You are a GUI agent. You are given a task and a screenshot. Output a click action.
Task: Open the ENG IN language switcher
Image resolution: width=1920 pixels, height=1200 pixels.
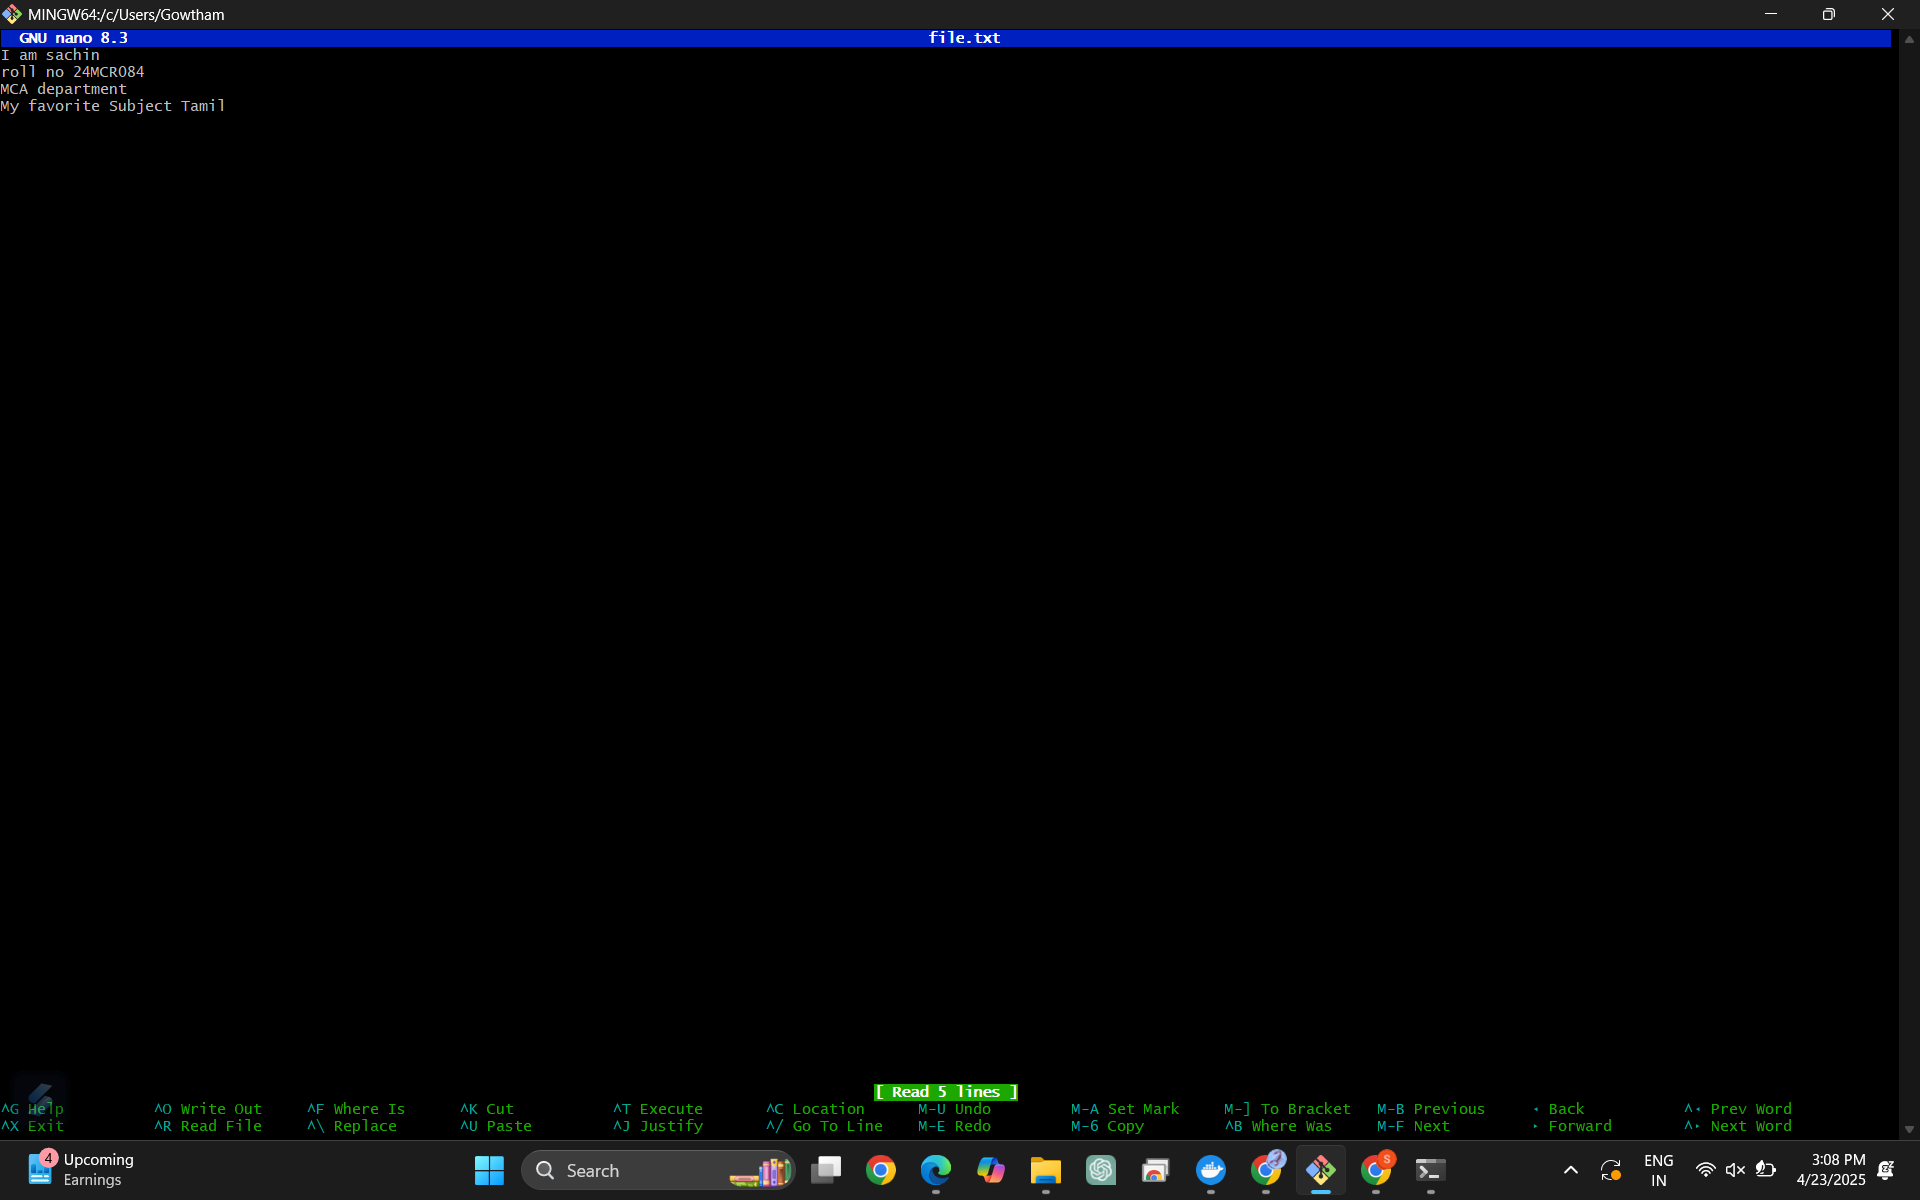(1658, 1170)
